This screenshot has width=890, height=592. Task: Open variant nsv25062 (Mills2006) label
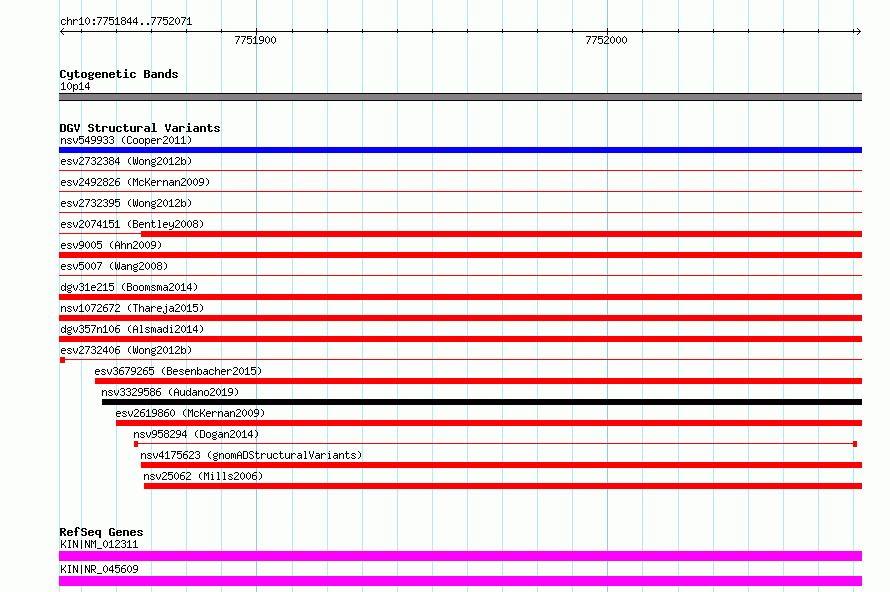click(203, 476)
